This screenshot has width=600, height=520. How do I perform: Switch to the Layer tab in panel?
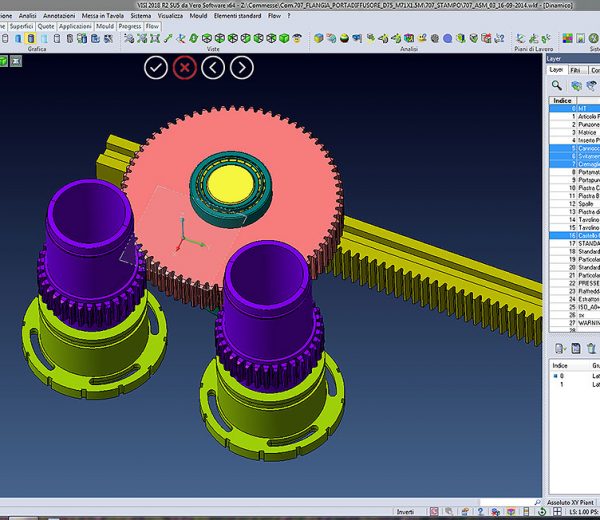556,70
